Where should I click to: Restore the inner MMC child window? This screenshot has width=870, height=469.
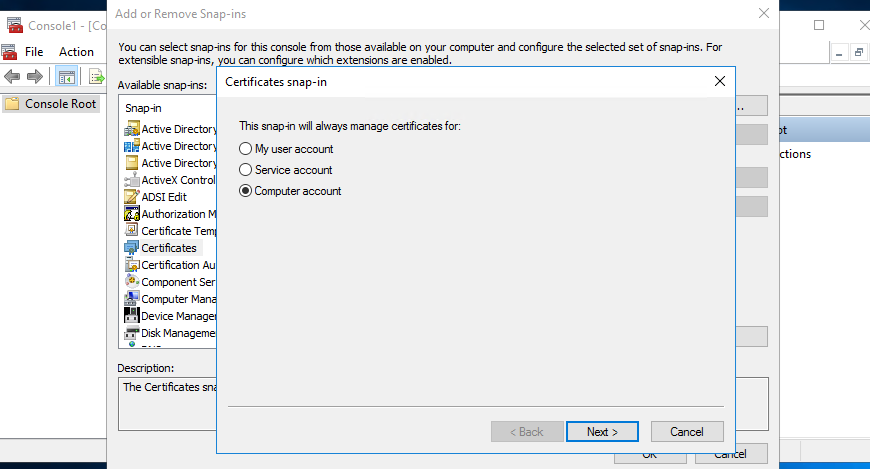tap(858, 52)
